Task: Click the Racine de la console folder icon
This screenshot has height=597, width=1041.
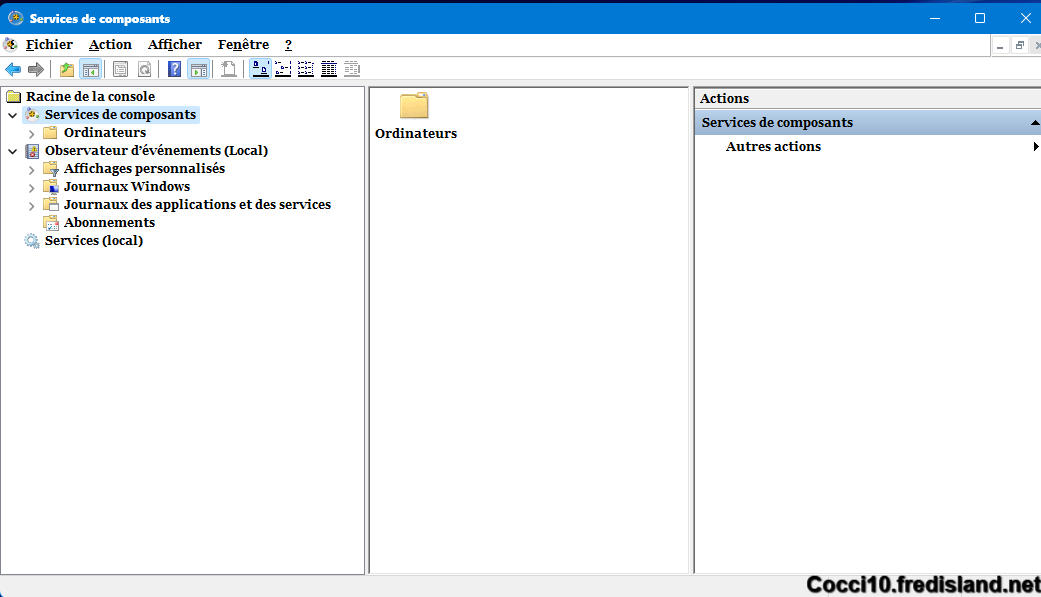Action: [x=13, y=96]
